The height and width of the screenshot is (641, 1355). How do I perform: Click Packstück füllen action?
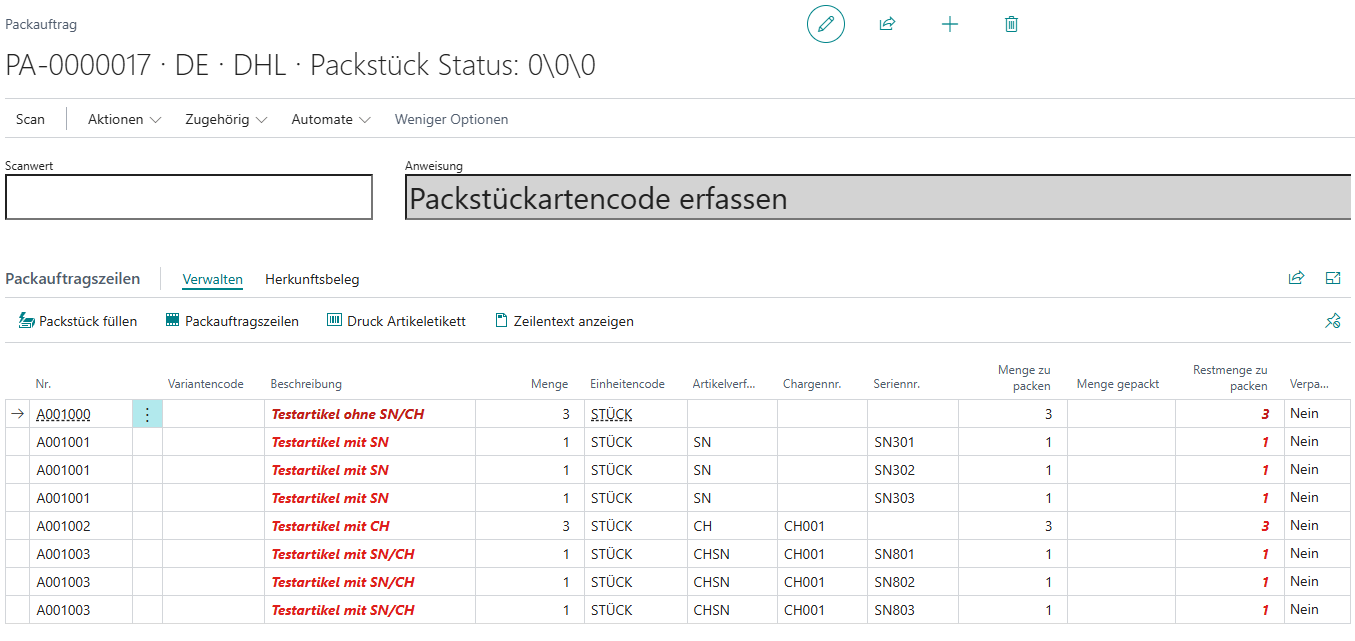(78, 321)
